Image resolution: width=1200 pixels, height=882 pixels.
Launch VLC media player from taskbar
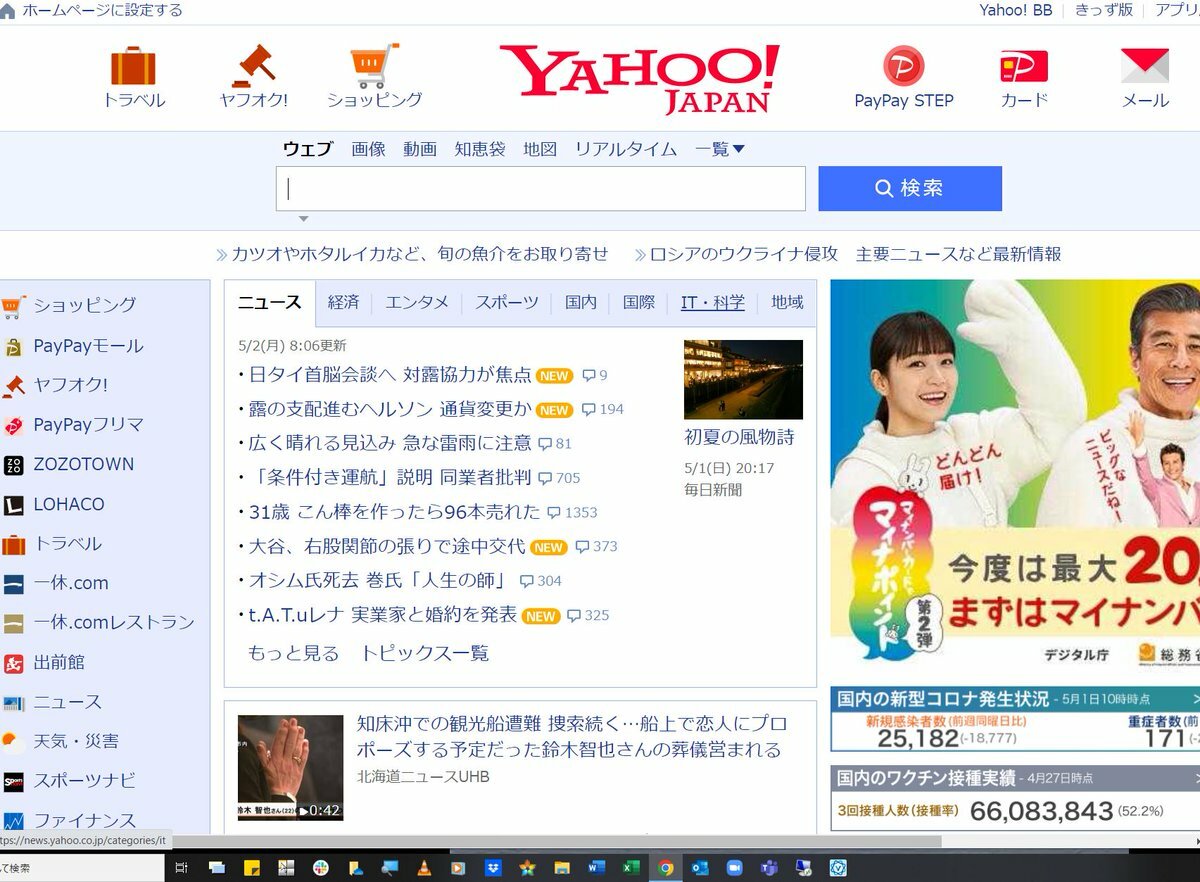click(x=423, y=868)
